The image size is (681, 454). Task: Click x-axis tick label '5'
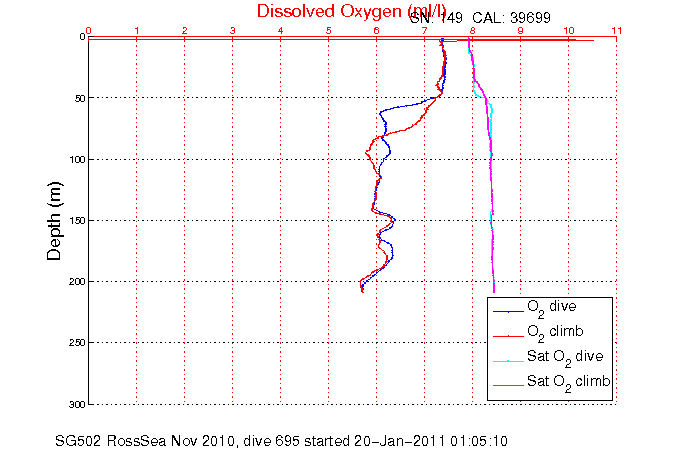coord(329,31)
